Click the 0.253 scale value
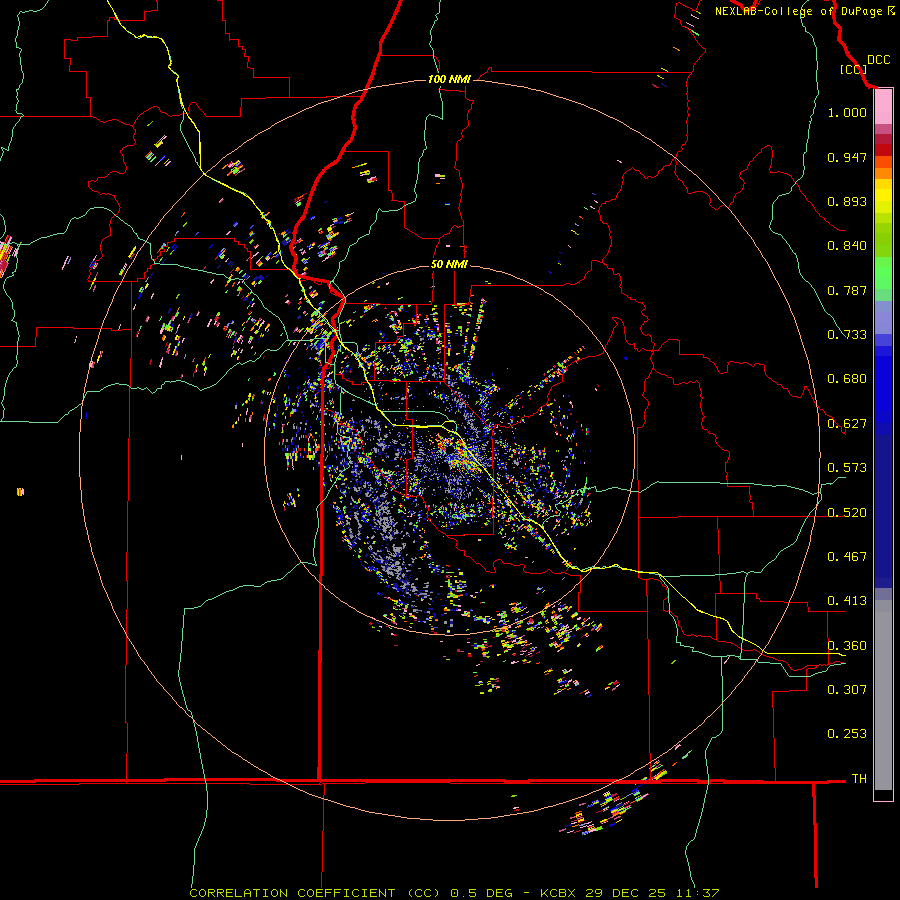Viewport: 900px width, 900px height. click(x=847, y=734)
